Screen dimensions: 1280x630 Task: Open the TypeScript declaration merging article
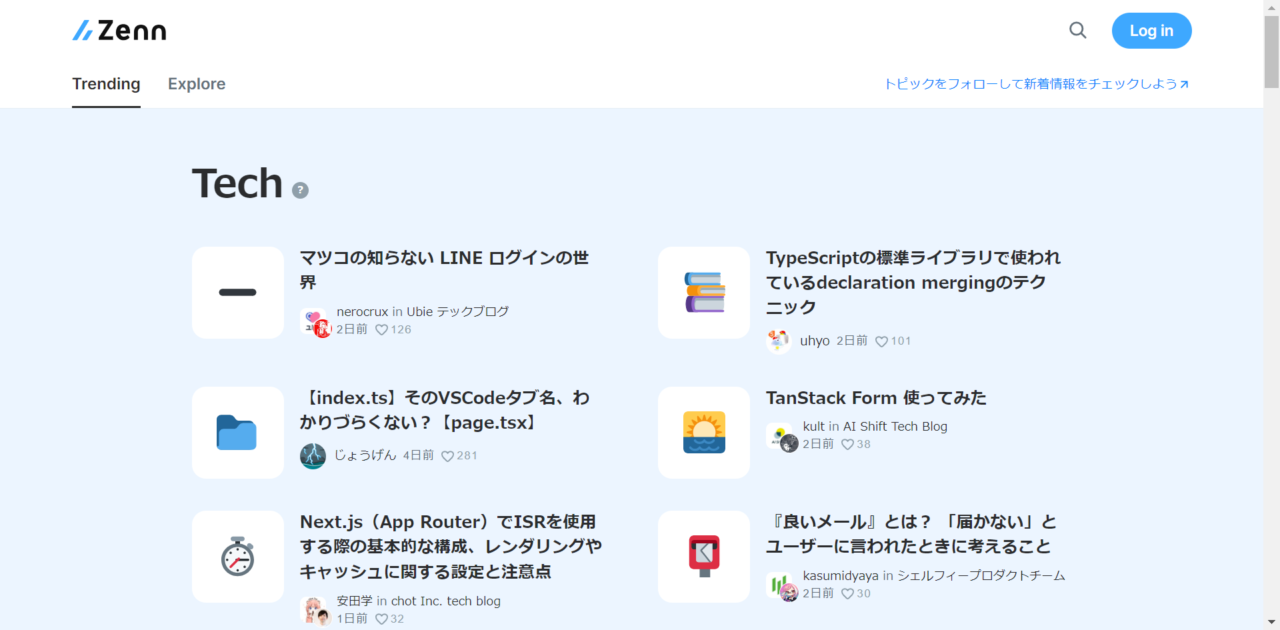click(x=912, y=282)
